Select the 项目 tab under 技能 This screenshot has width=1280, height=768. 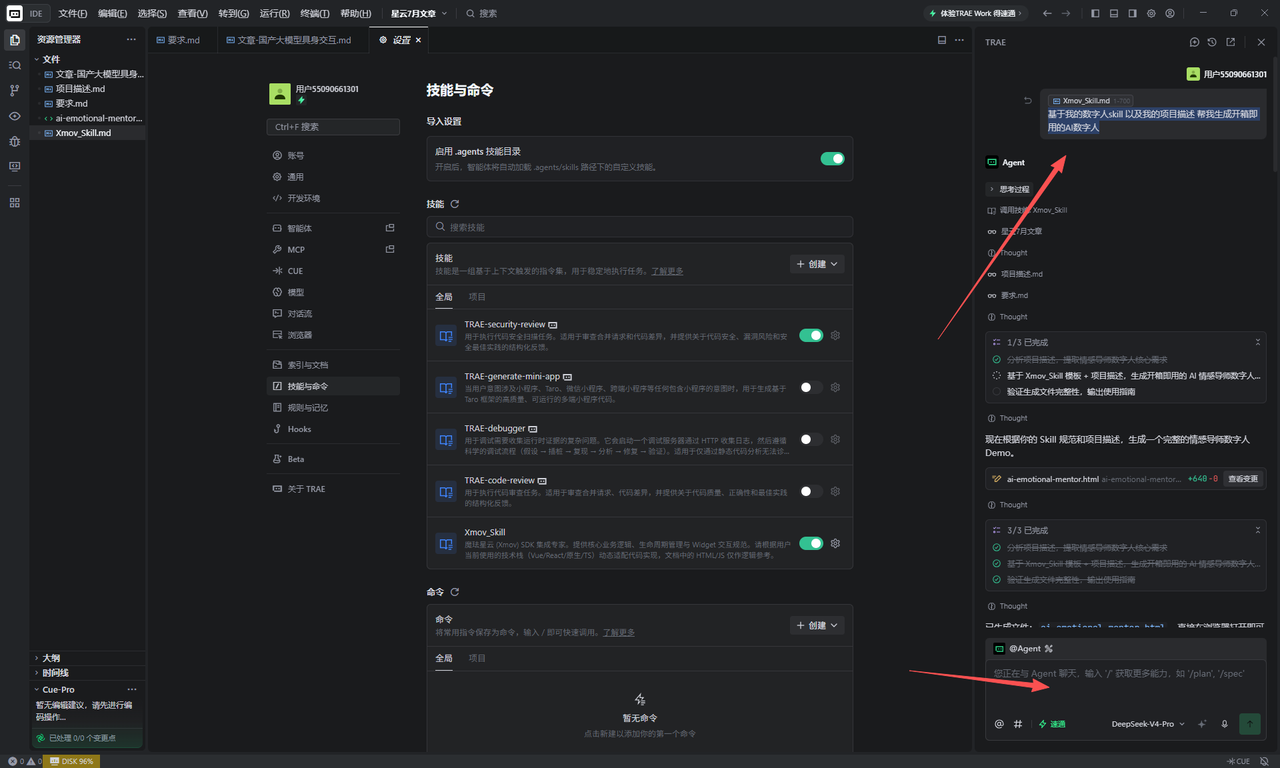click(477, 297)
